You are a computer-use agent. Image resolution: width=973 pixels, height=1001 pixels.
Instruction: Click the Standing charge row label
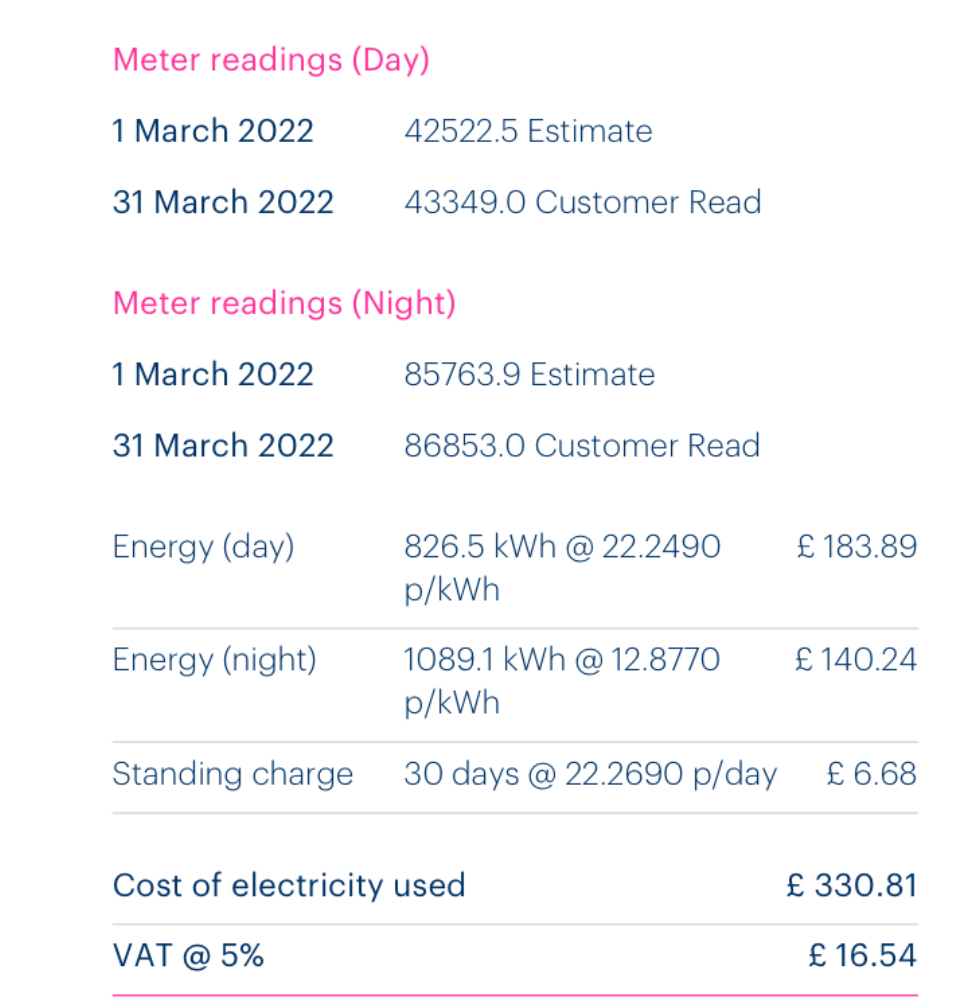232,774
